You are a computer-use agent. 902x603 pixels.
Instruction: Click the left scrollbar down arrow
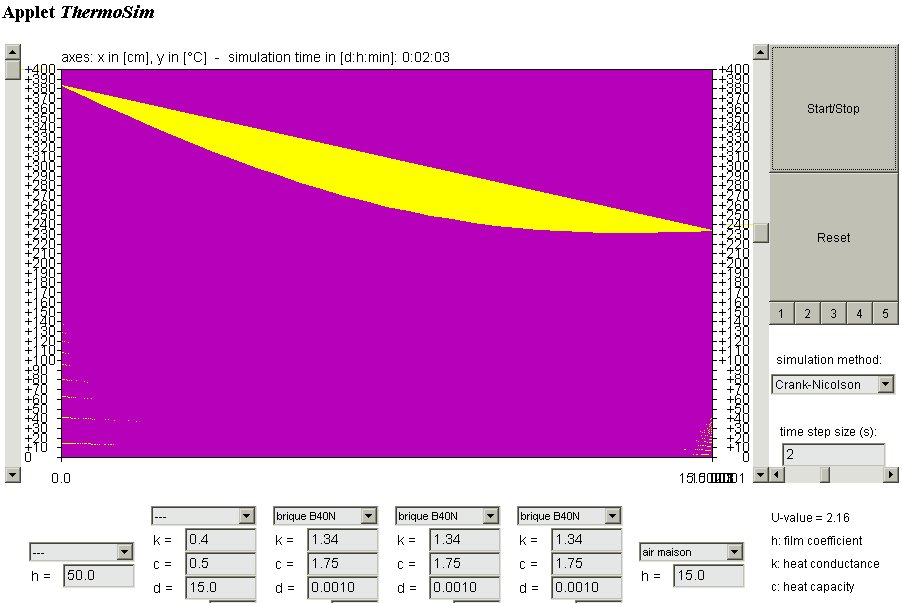point(13,475)
